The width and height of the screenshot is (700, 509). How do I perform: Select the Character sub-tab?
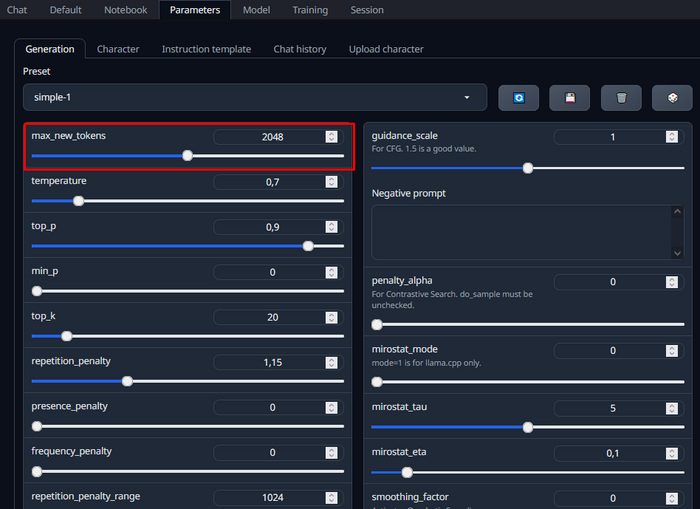coord(118,49)
